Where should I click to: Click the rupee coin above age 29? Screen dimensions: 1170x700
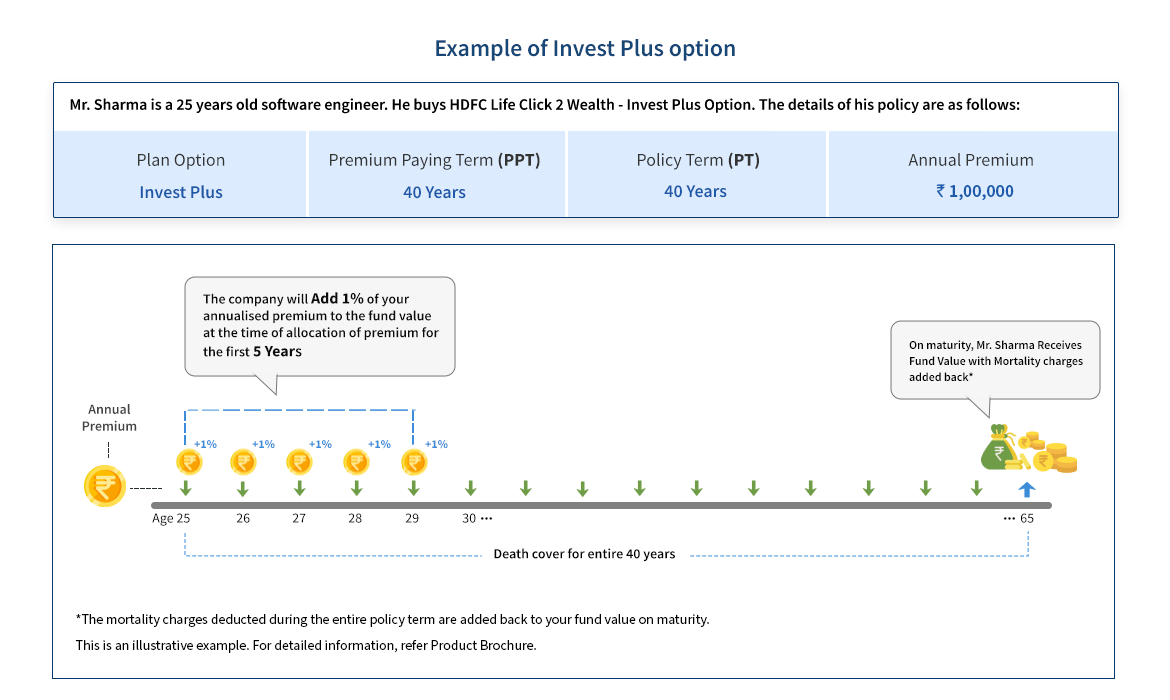tap(414, 462)
